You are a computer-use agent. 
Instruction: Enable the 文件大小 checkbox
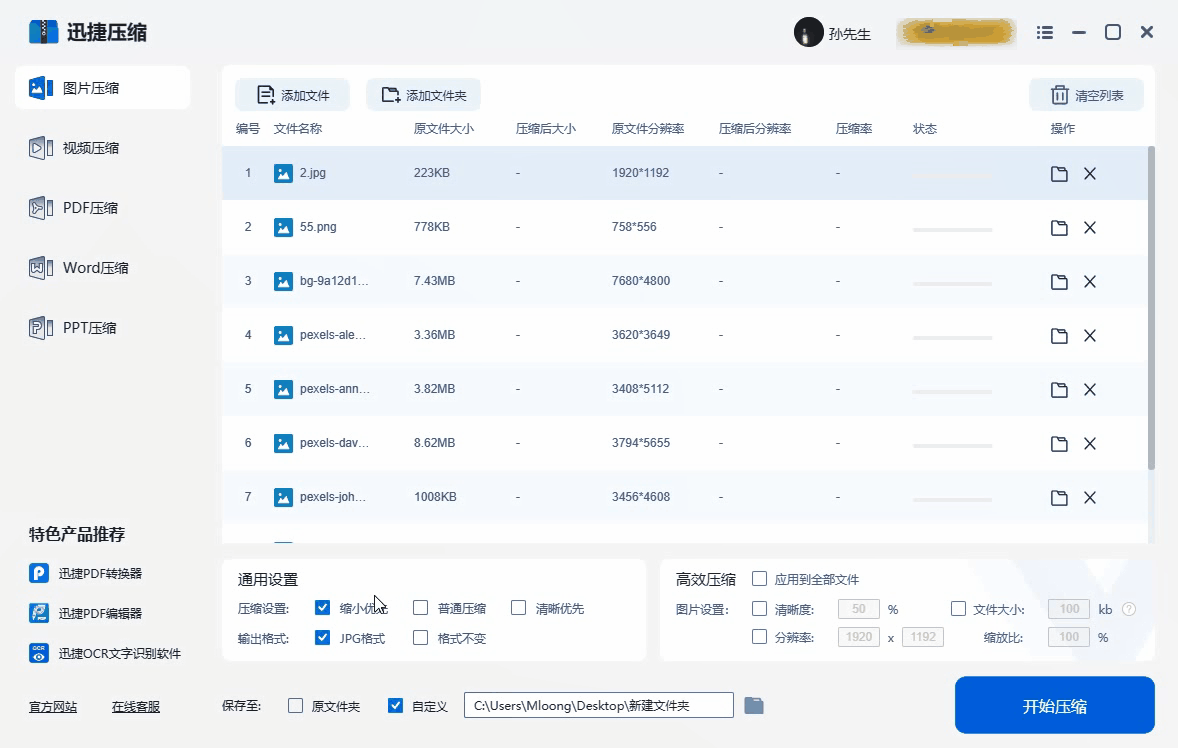click(x=958, y=608)
